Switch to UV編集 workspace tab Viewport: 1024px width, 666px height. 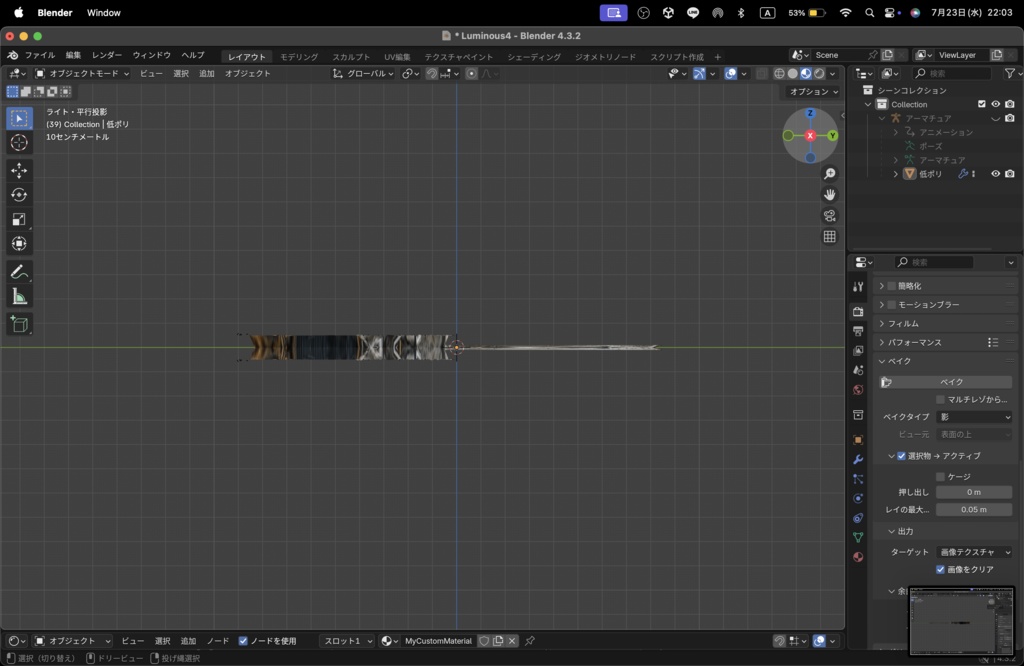(x=397, y=57)
